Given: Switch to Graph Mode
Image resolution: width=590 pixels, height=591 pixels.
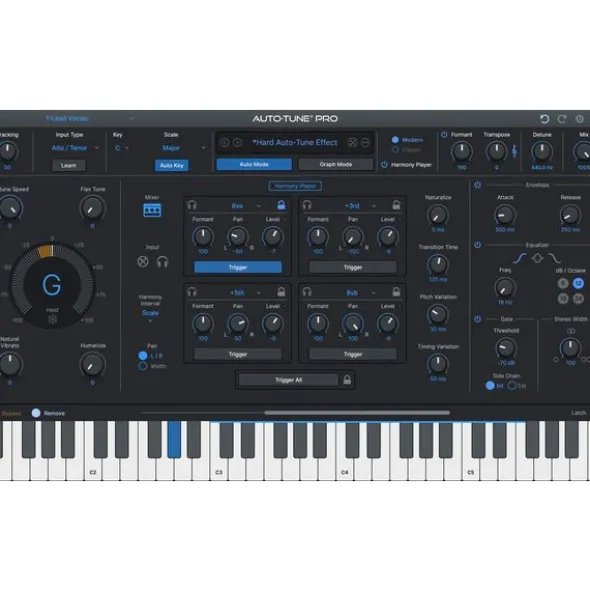Looking at the screenshot, I should (x=336, y=164).
